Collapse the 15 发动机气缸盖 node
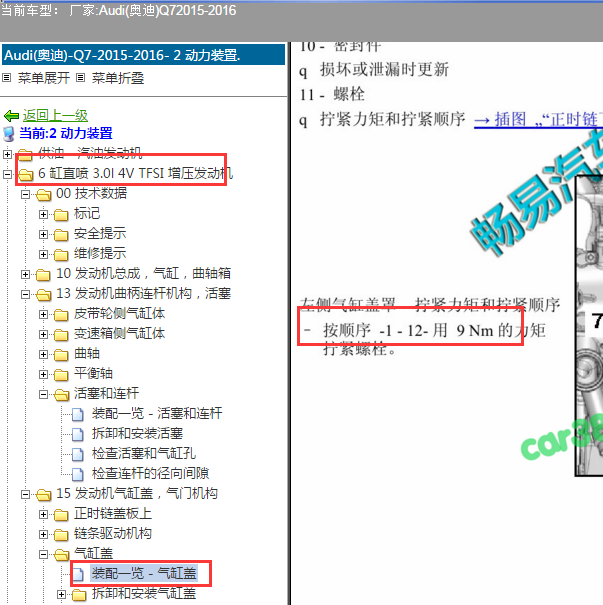 25,494
